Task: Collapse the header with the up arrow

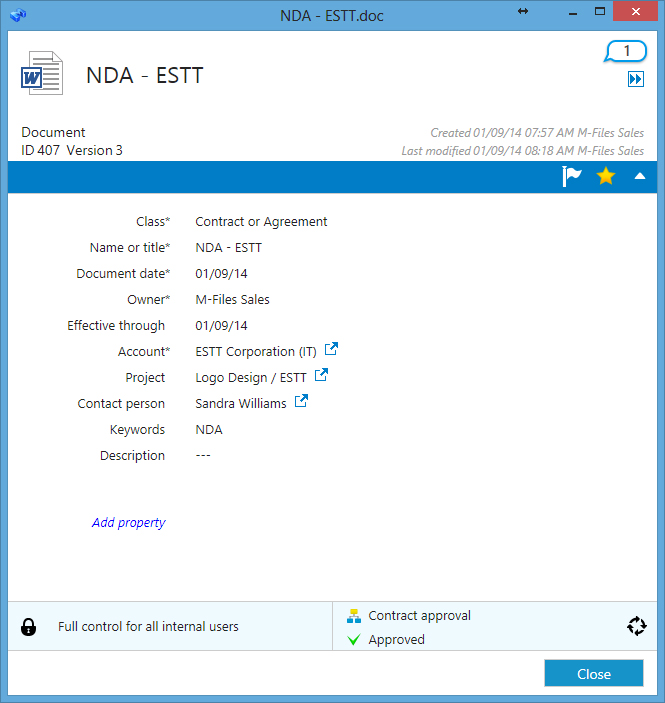Action: click(x=640, y=177)
